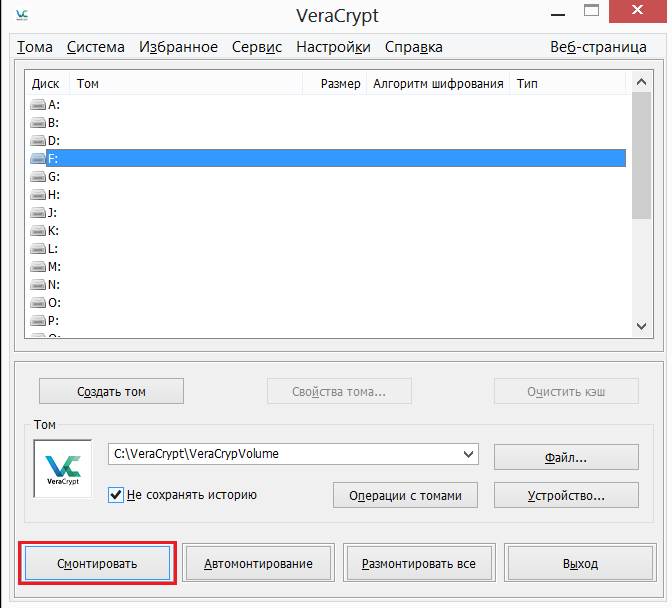Click the Том column header
This screenshot has height=608, width=672.
click(186, 84)
